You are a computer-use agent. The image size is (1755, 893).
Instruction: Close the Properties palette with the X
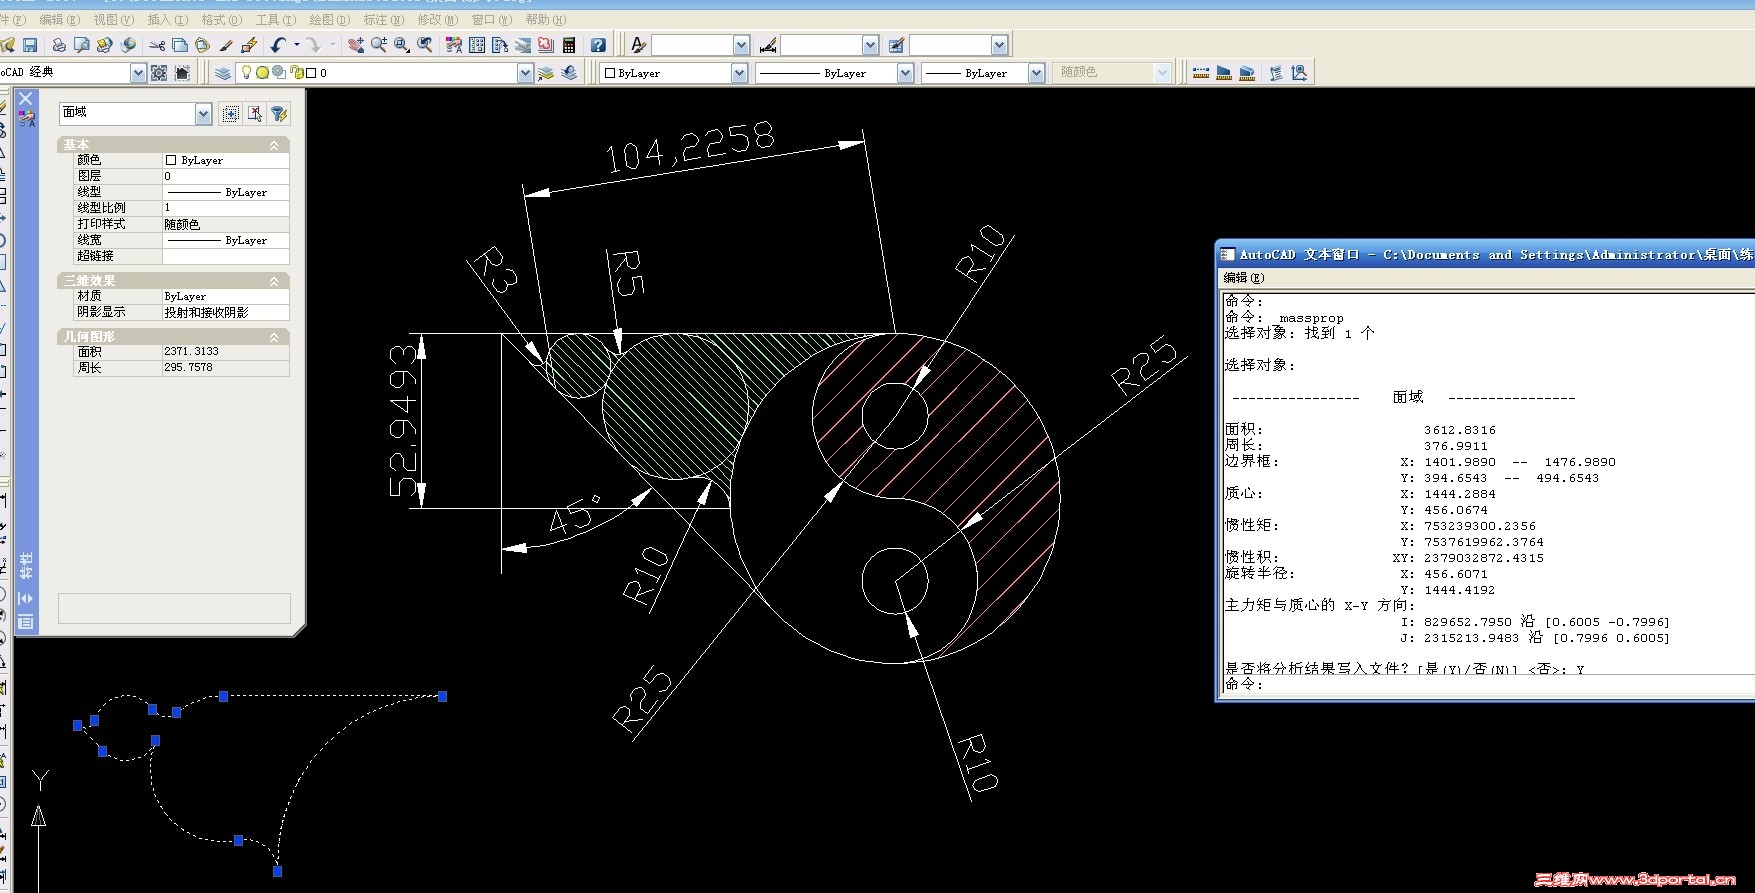pos(26,99)
